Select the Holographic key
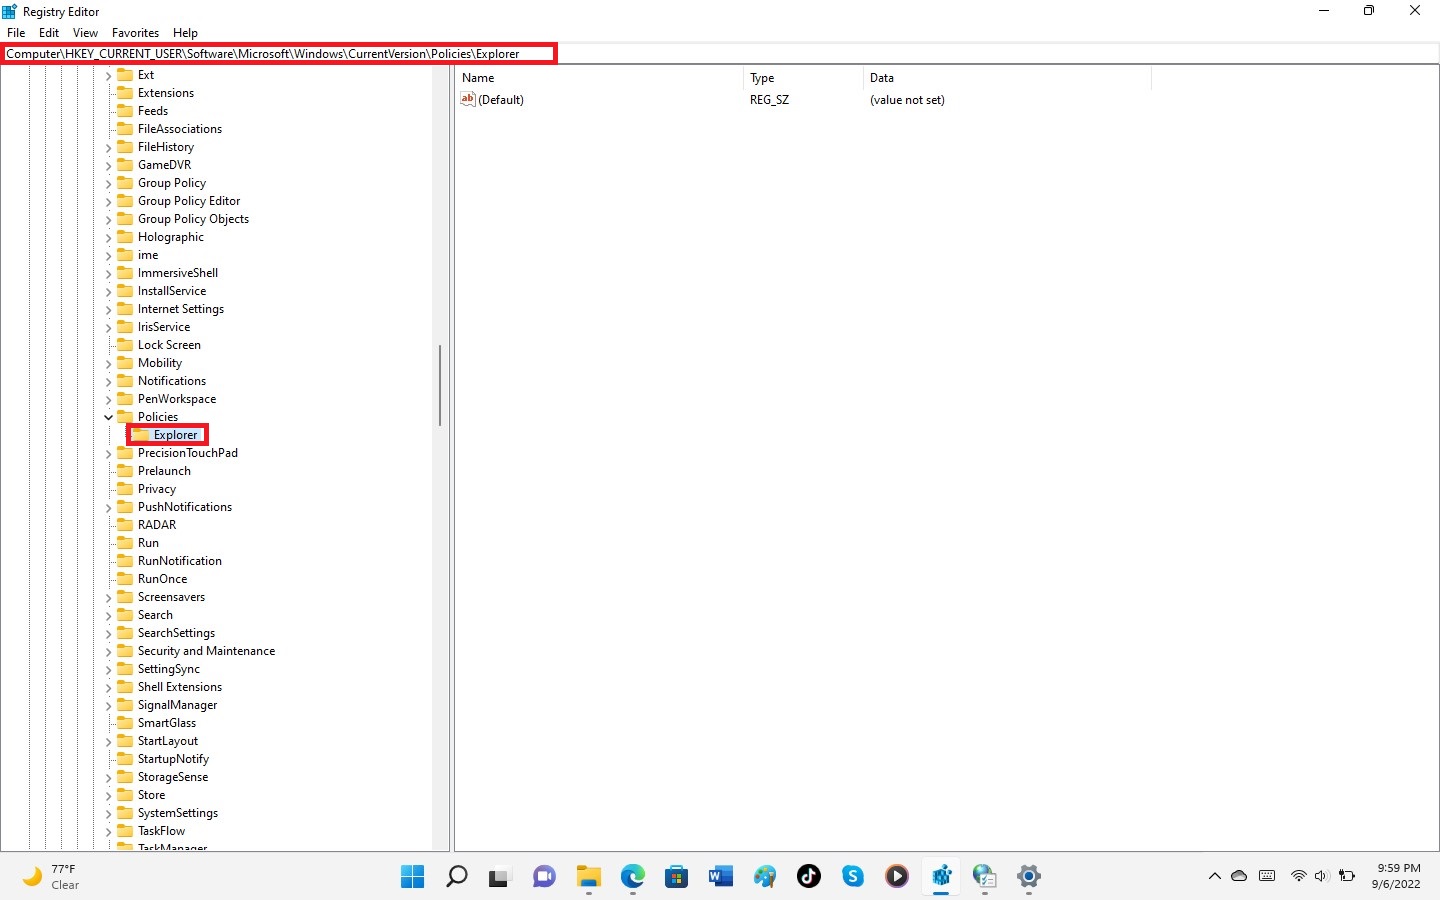The width and height of the screenshot is (1440, 900). coord(171,237)
